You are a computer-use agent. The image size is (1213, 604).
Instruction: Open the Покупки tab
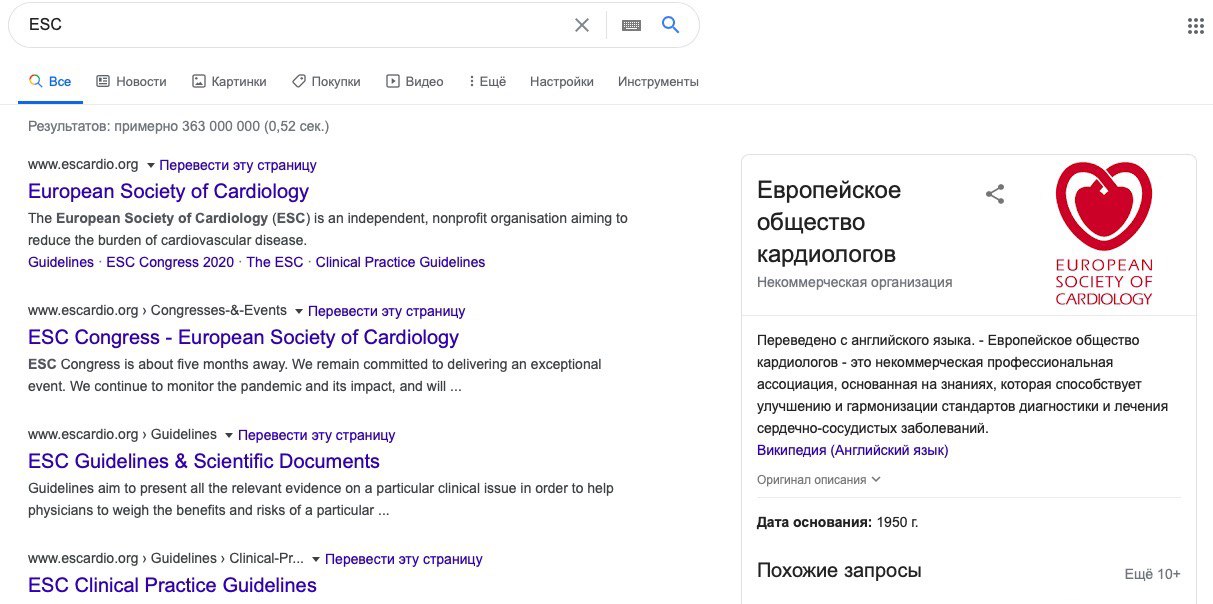click(x=326, y=81)
